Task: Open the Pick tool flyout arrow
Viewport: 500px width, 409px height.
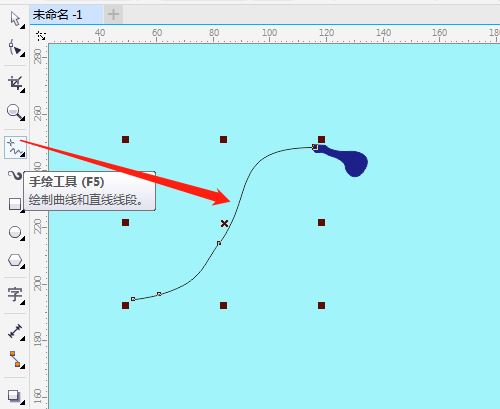Action: point(22,26)
